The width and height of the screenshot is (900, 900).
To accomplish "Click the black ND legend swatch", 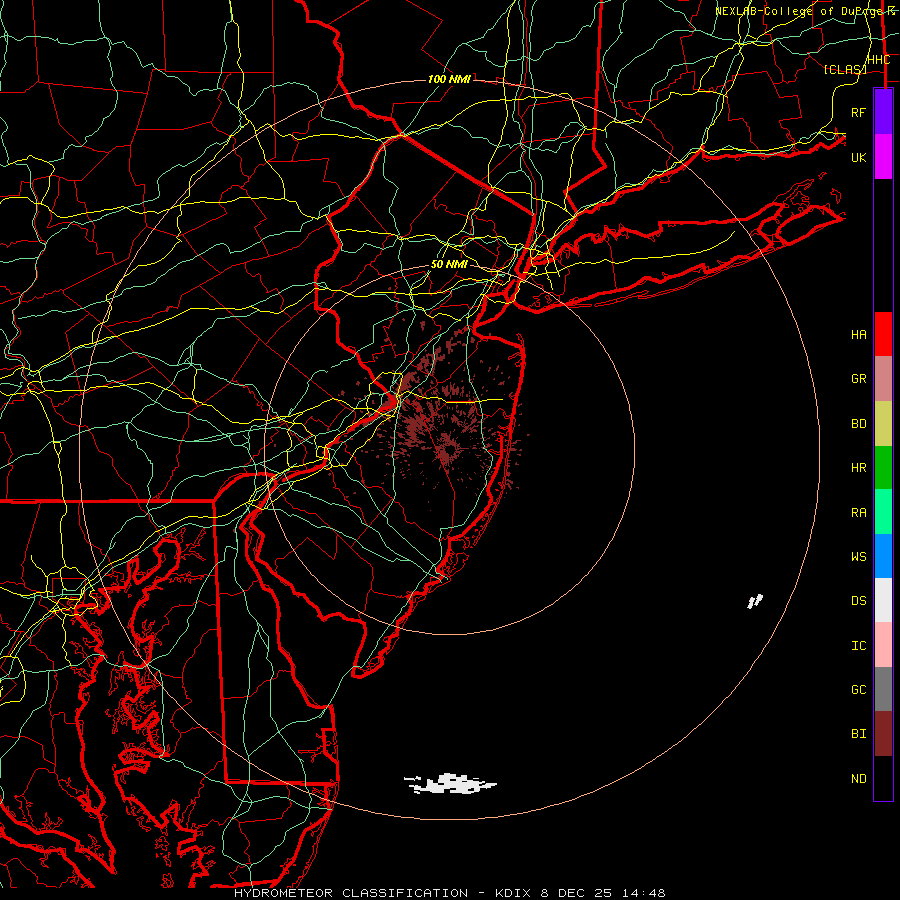I will (x=883, y=778).
